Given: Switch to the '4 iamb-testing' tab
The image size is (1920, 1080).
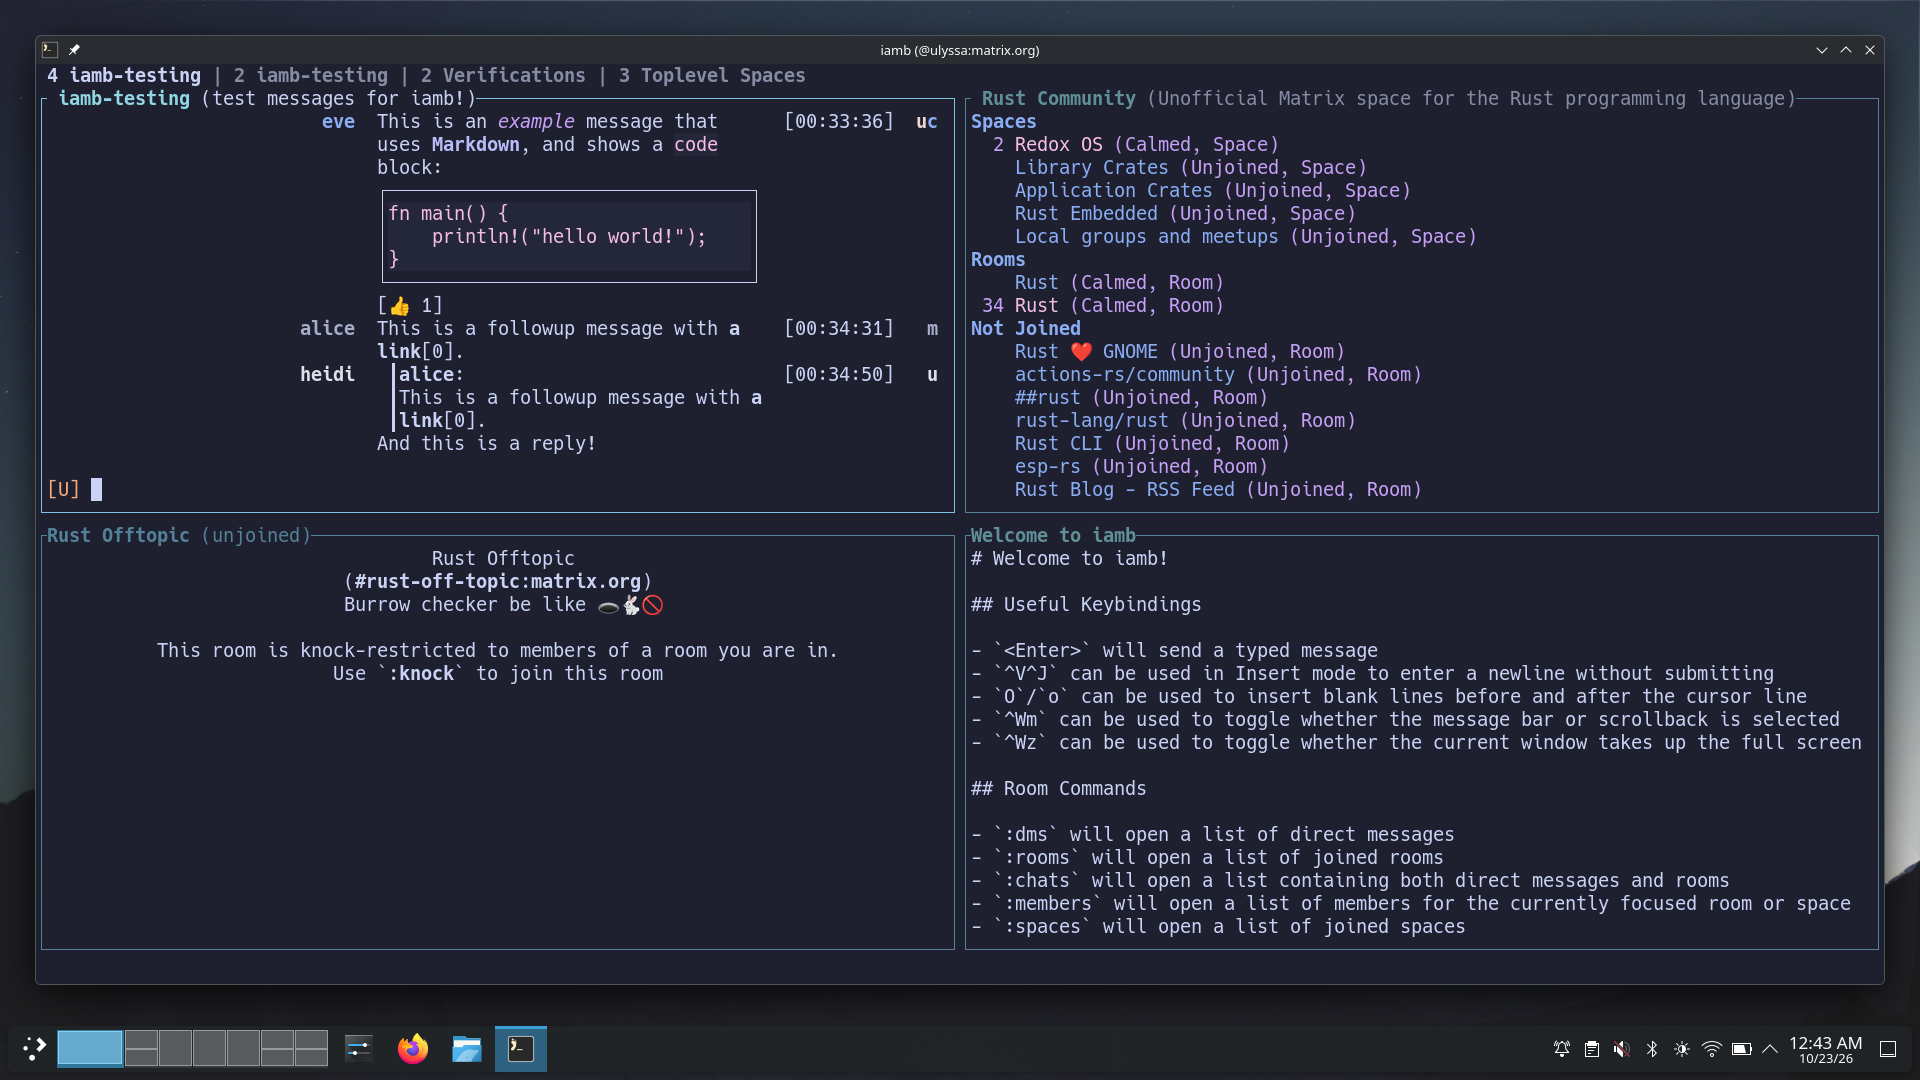Looking at the screenshot, I should click(124, 75).
